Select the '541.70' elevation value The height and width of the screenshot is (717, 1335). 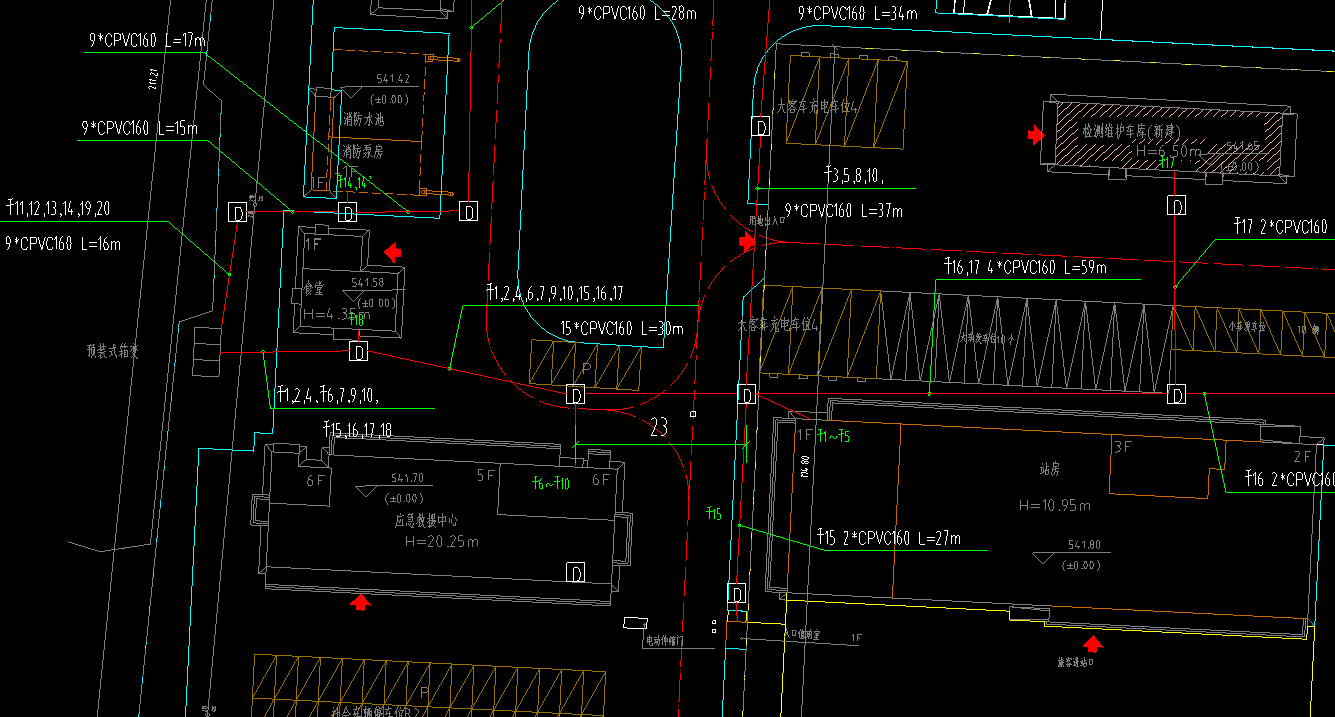coord(408,478)
